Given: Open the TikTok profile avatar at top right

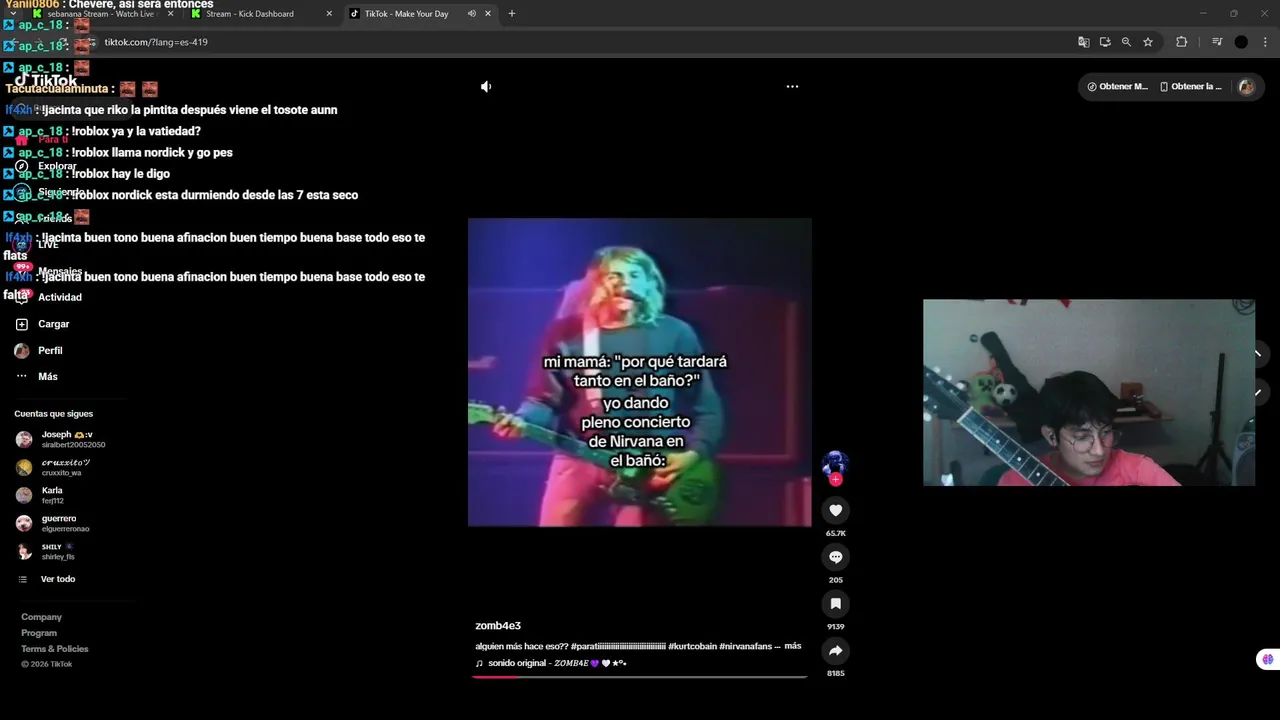Looking at the screenshot, I should tap(1246, 87).
